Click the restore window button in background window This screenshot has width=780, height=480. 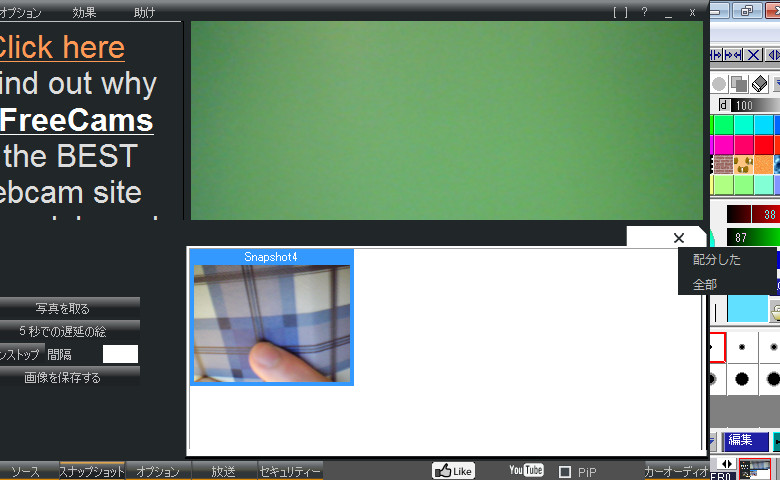click(747, 10)
